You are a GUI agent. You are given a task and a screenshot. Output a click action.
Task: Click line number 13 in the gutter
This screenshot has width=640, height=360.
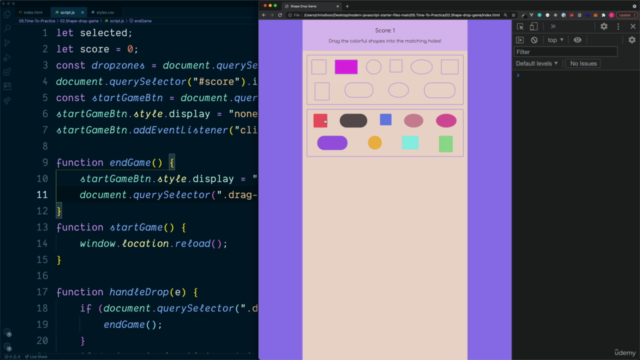coord(42,227)
